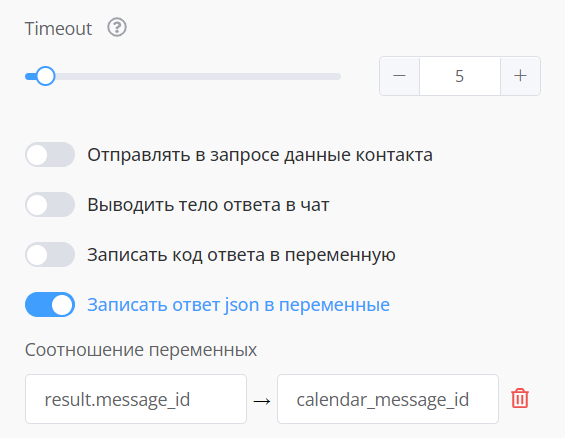This screenshot has height=438, width=565.
Task: Focus the timeout value field showing 5
Action: coord(460,76)
